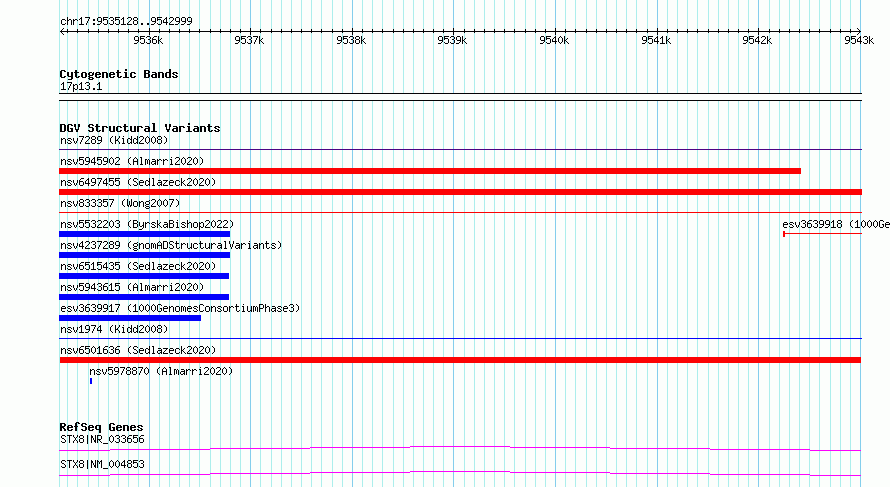Viewport: 890px width, 487px height.
Task: Click the 9540k ruler position
Action: click(x=554, y=40)
